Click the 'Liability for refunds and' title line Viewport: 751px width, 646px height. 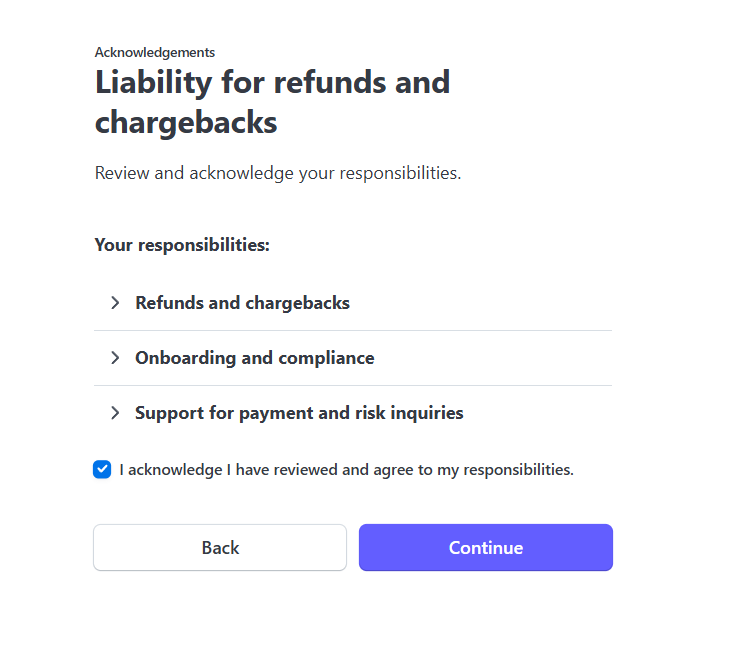272,82
